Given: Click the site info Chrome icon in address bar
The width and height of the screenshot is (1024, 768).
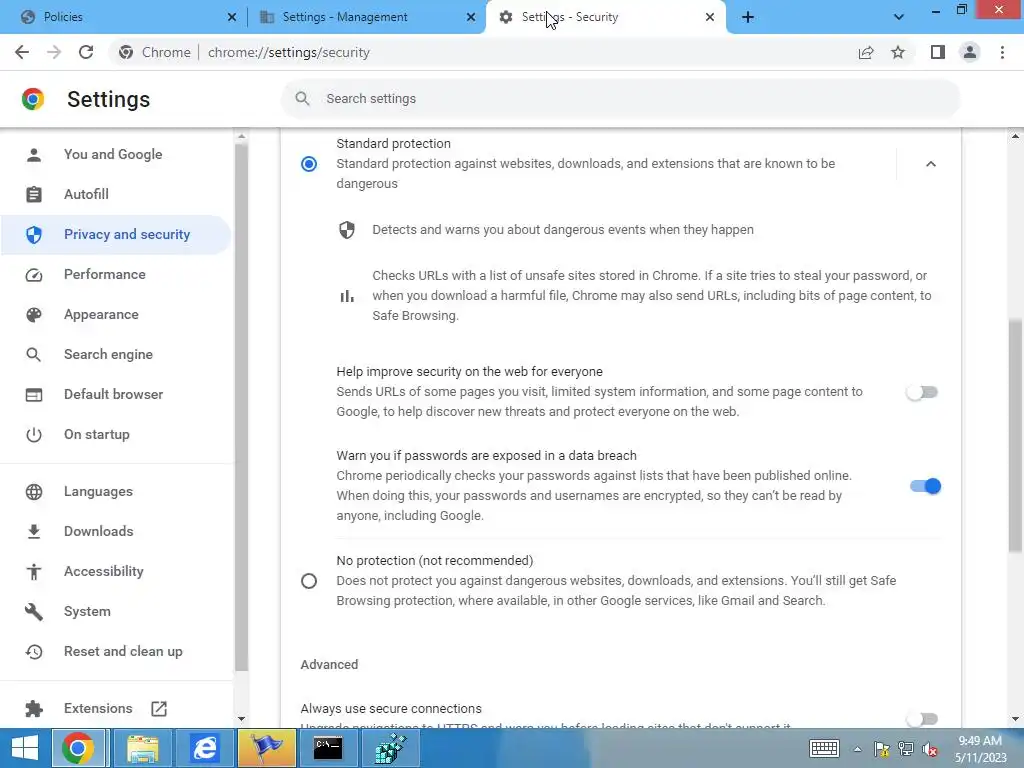Looking at the screenshot, I should point(126,52).
